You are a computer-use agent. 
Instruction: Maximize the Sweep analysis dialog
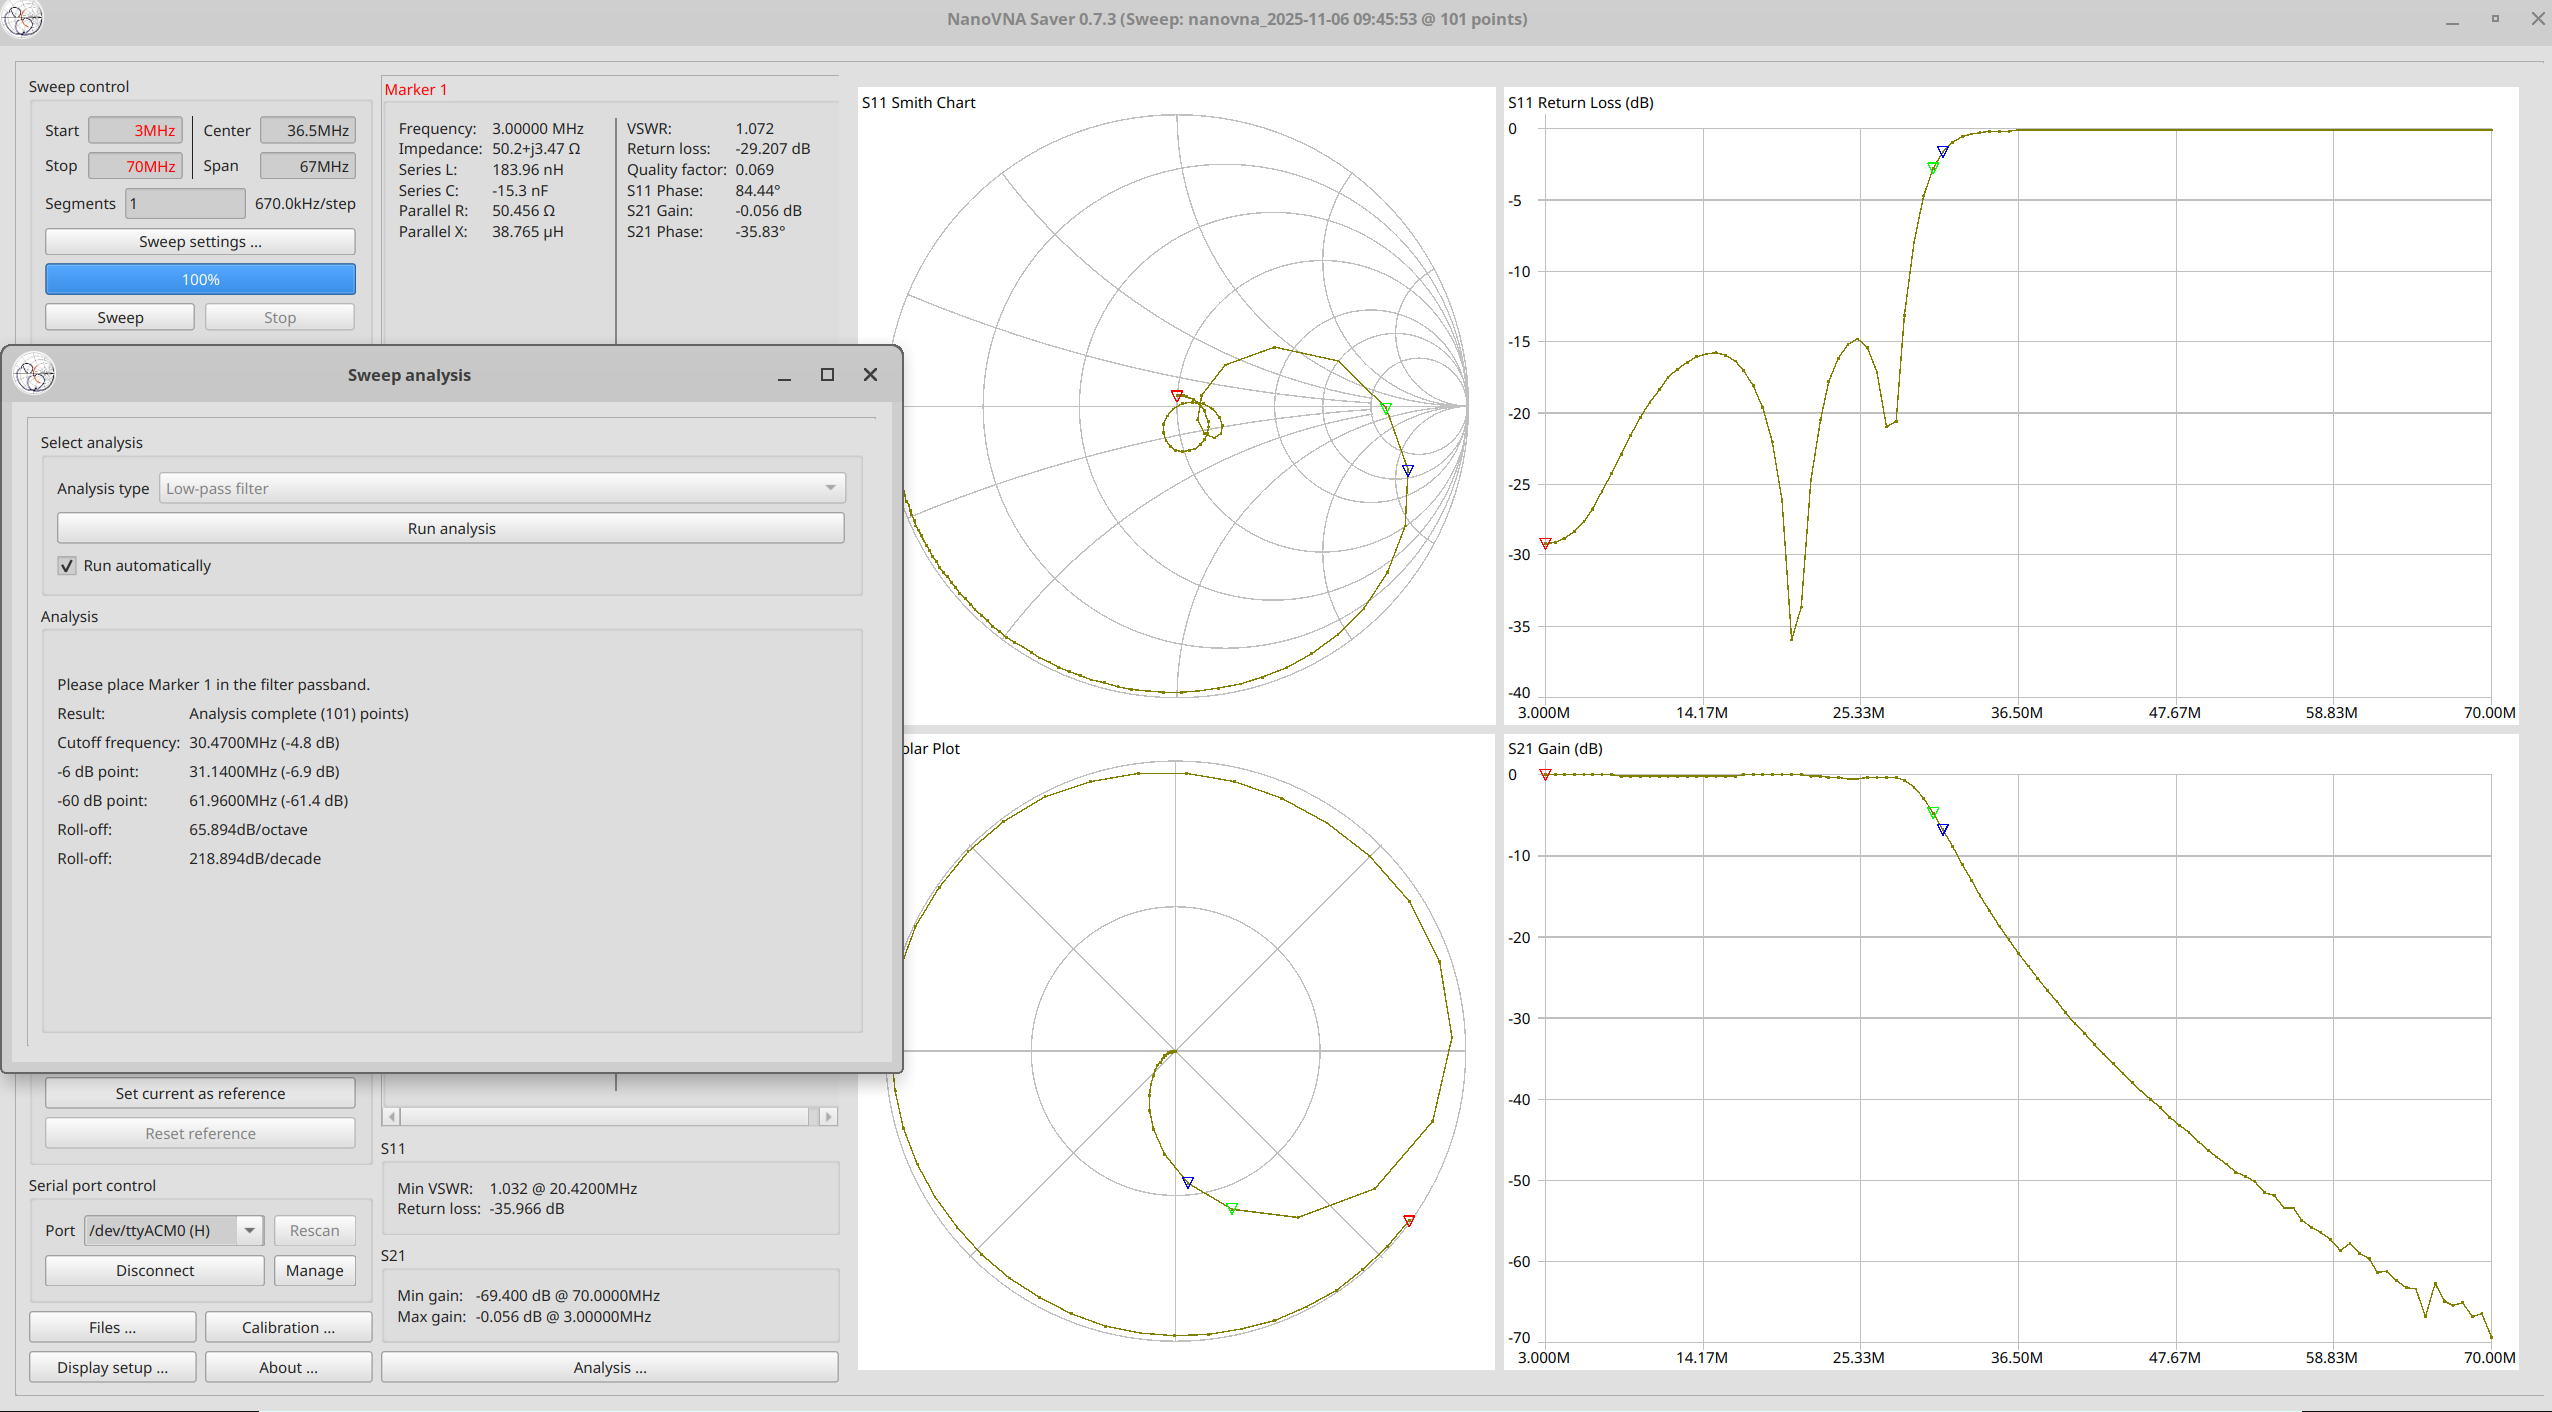[827, 375]
